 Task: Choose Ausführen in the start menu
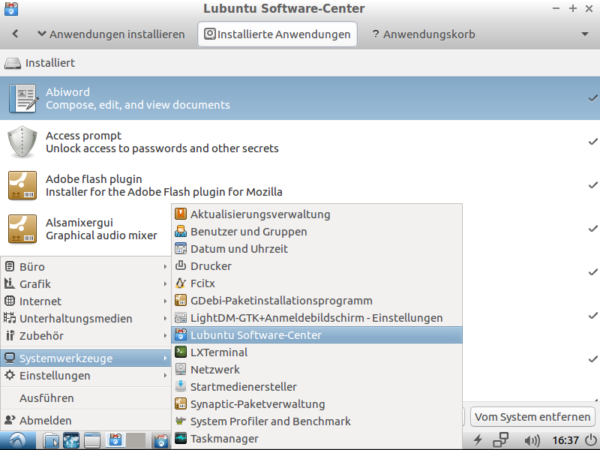coord(86,398)
